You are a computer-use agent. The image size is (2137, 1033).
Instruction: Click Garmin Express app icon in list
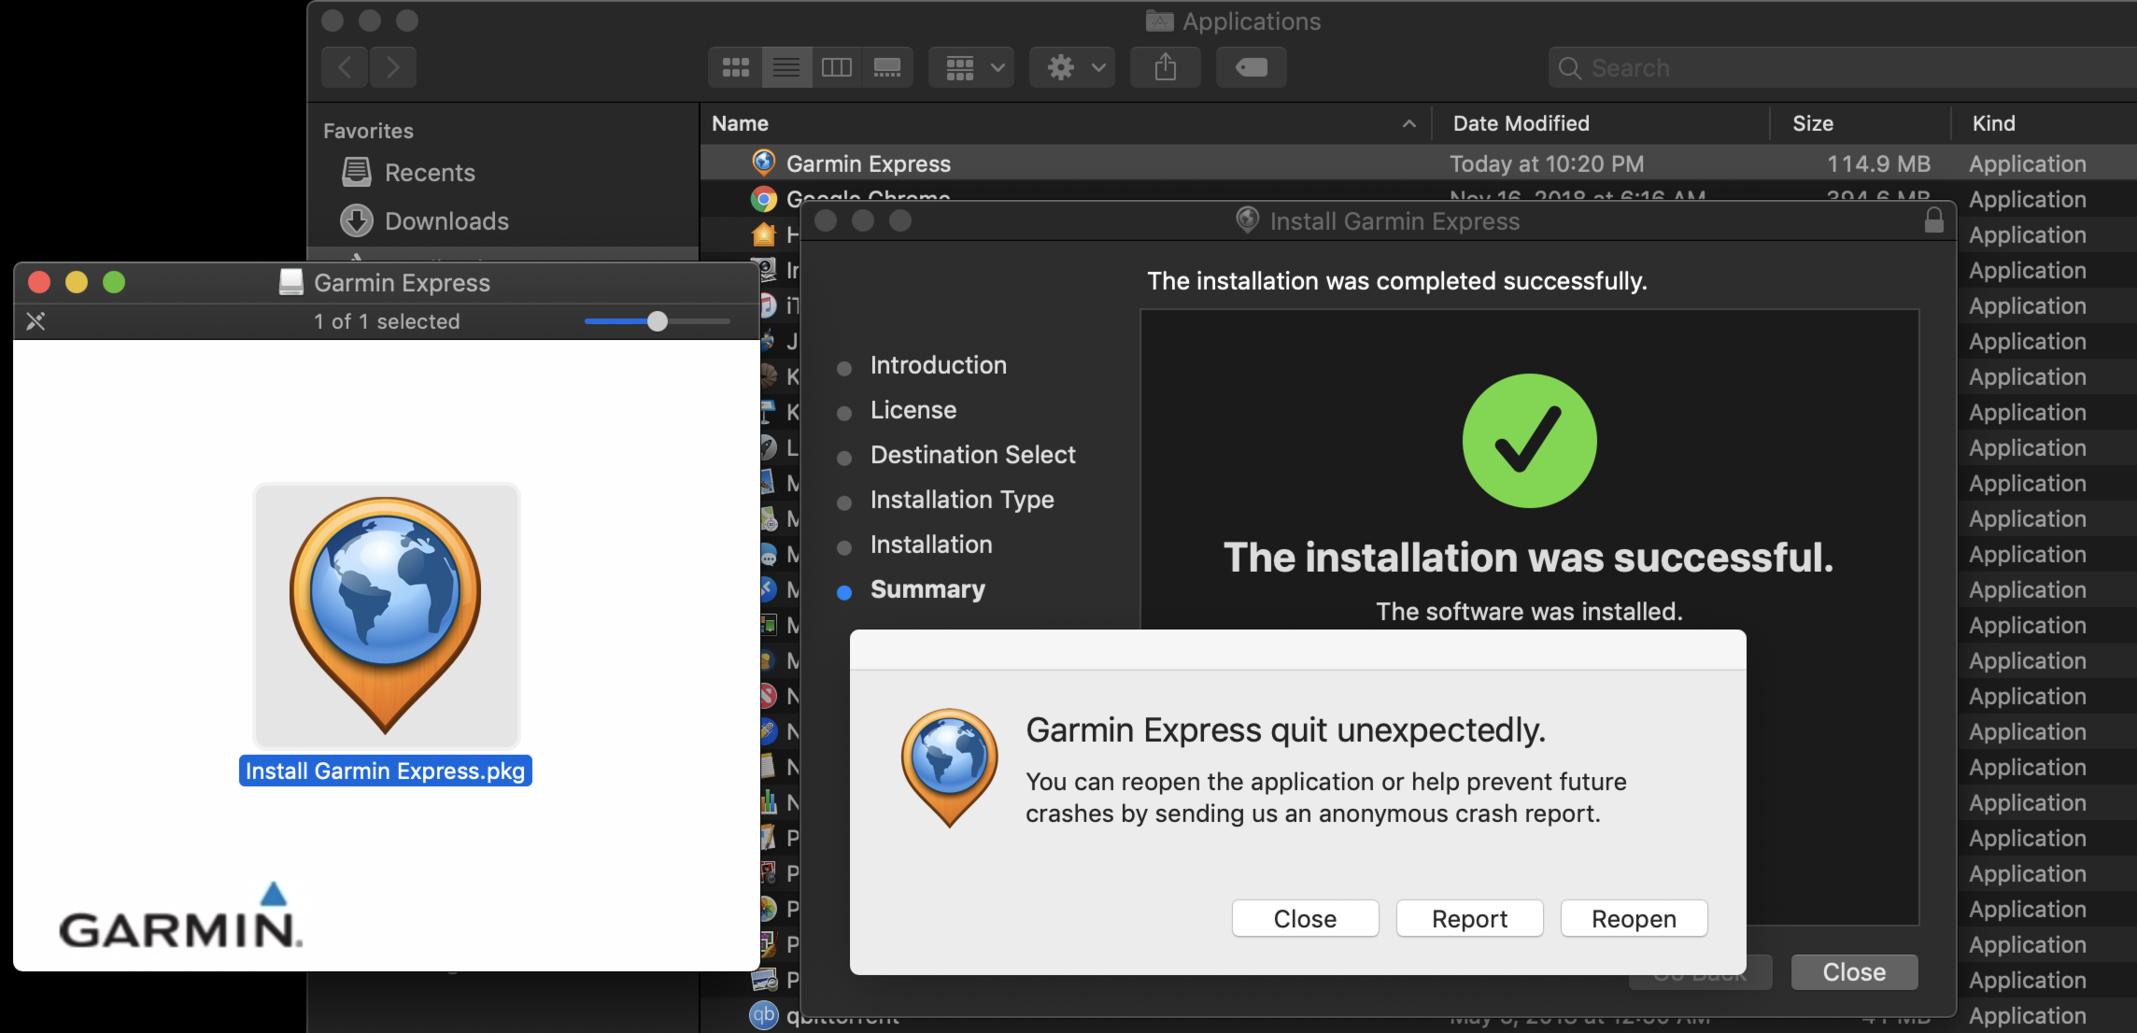763,162
